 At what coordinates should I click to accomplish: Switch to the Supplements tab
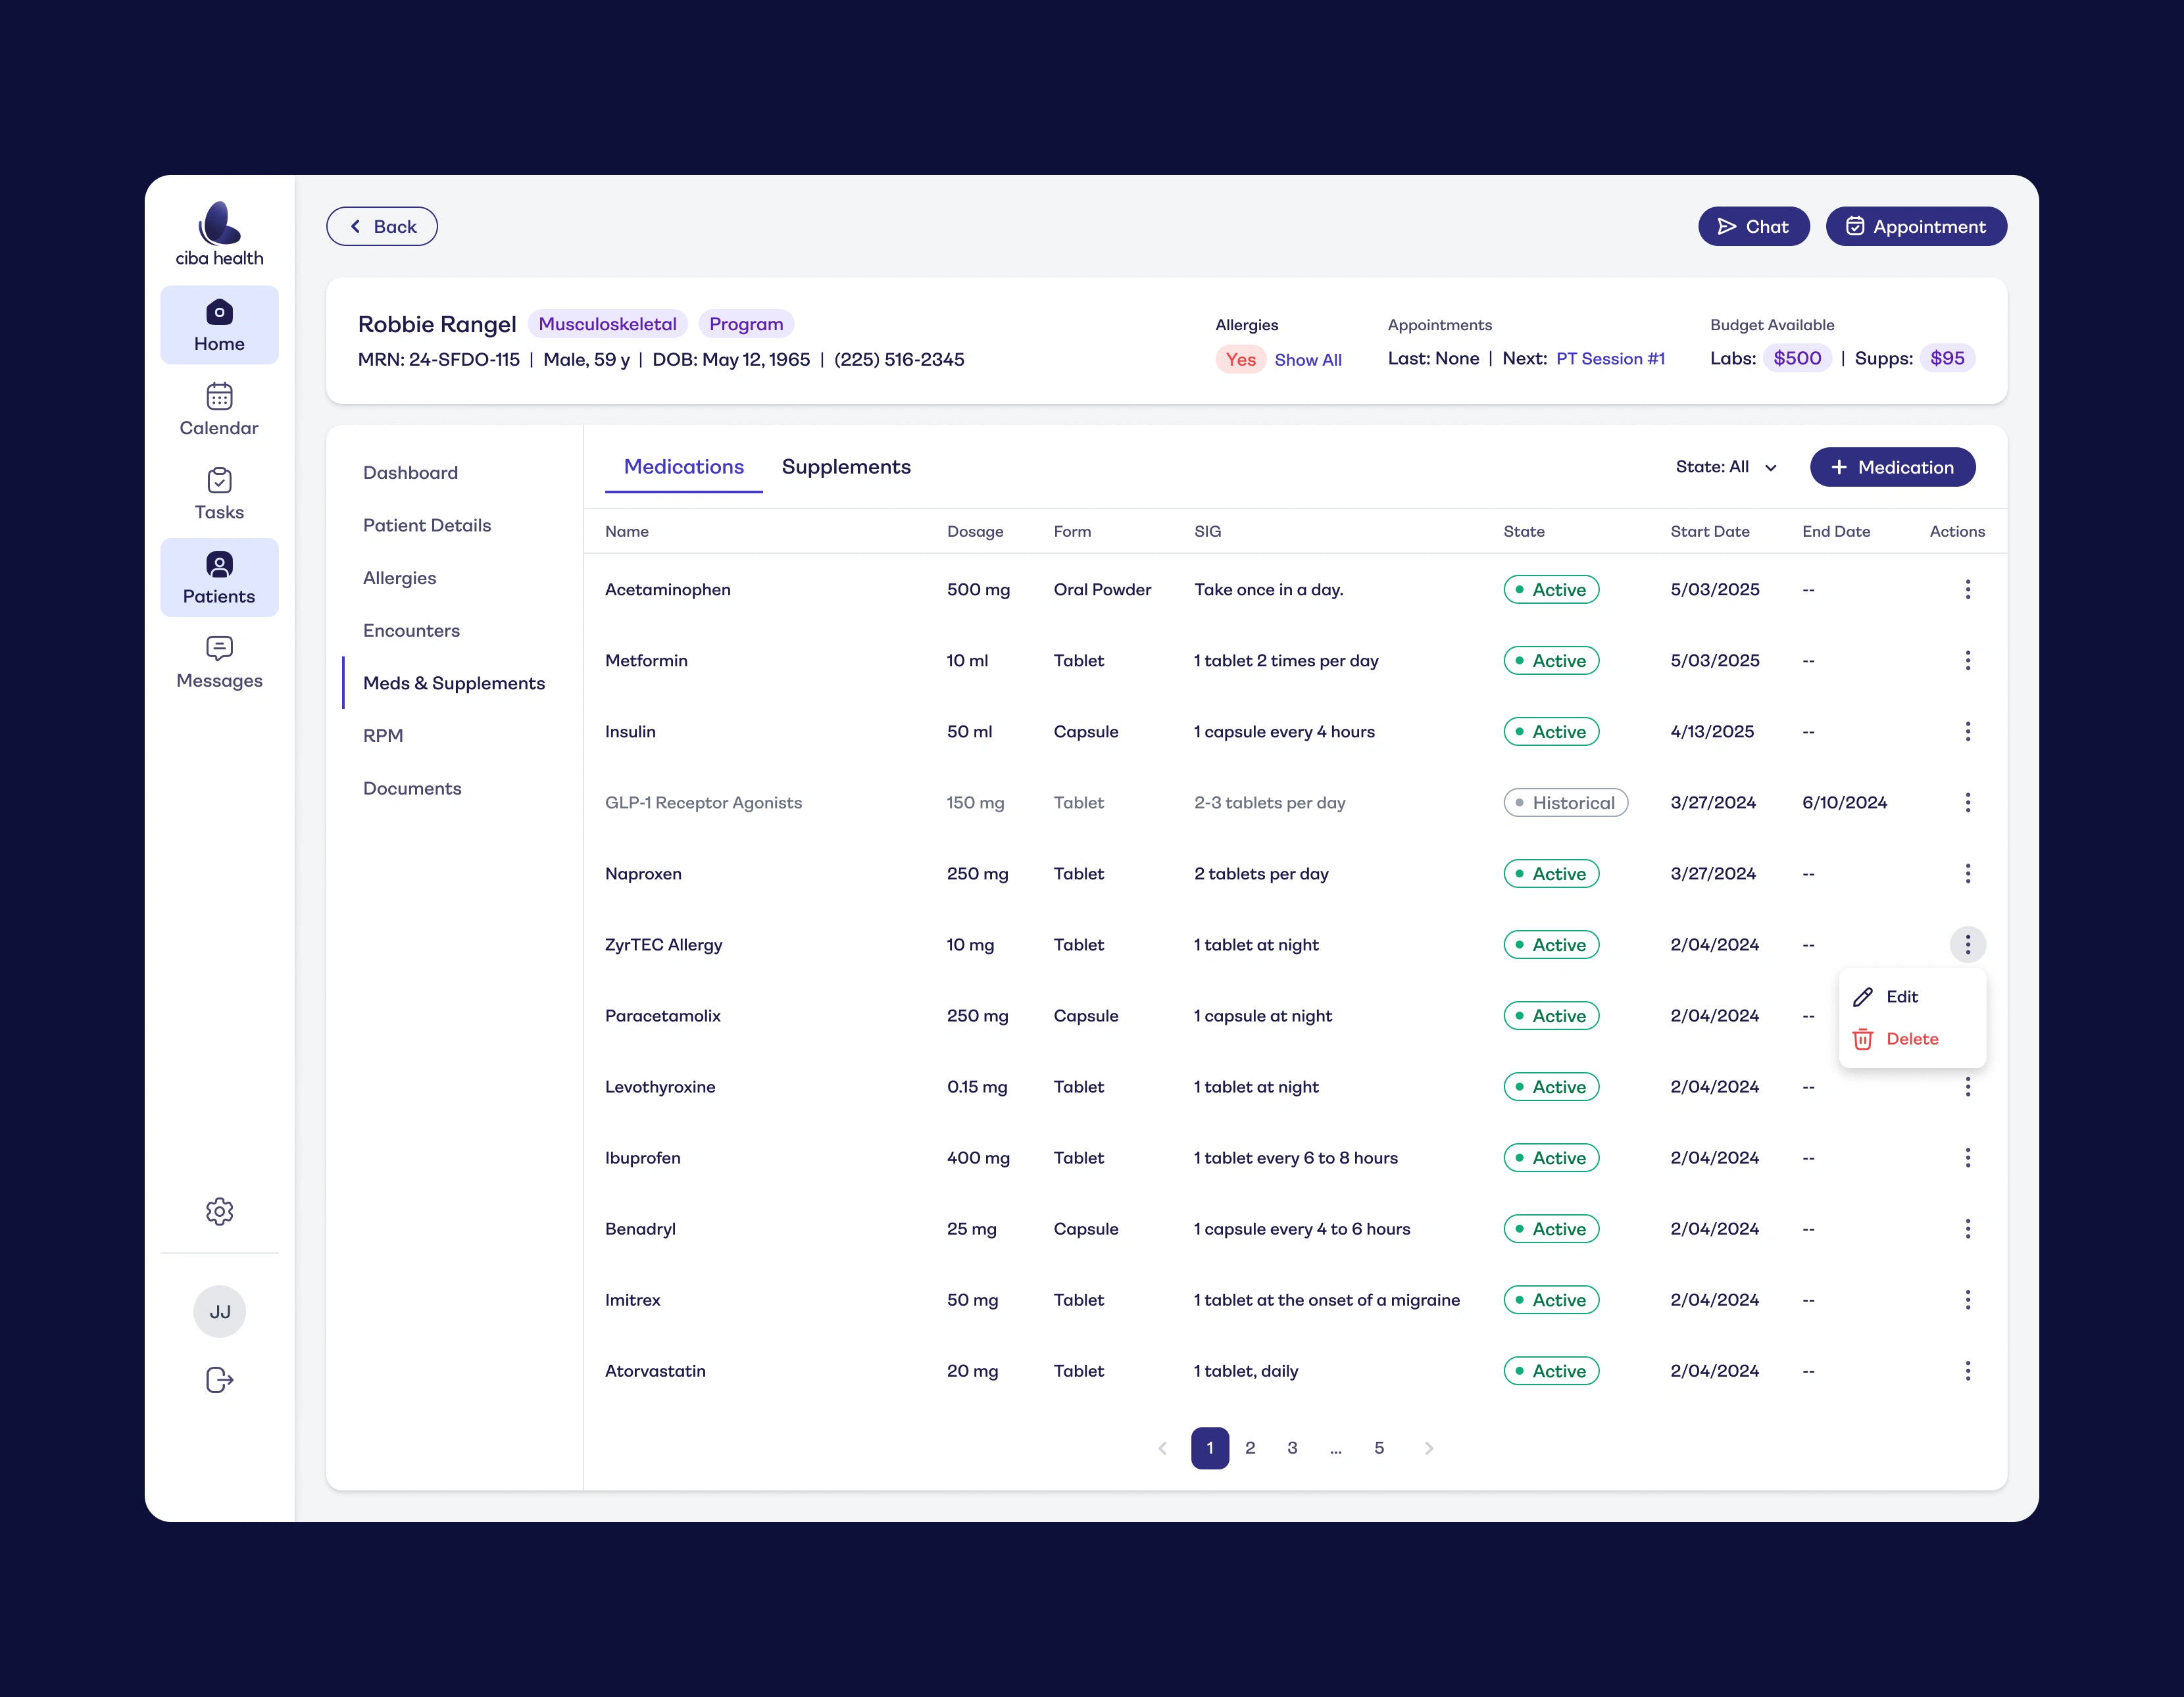(846, 467)
